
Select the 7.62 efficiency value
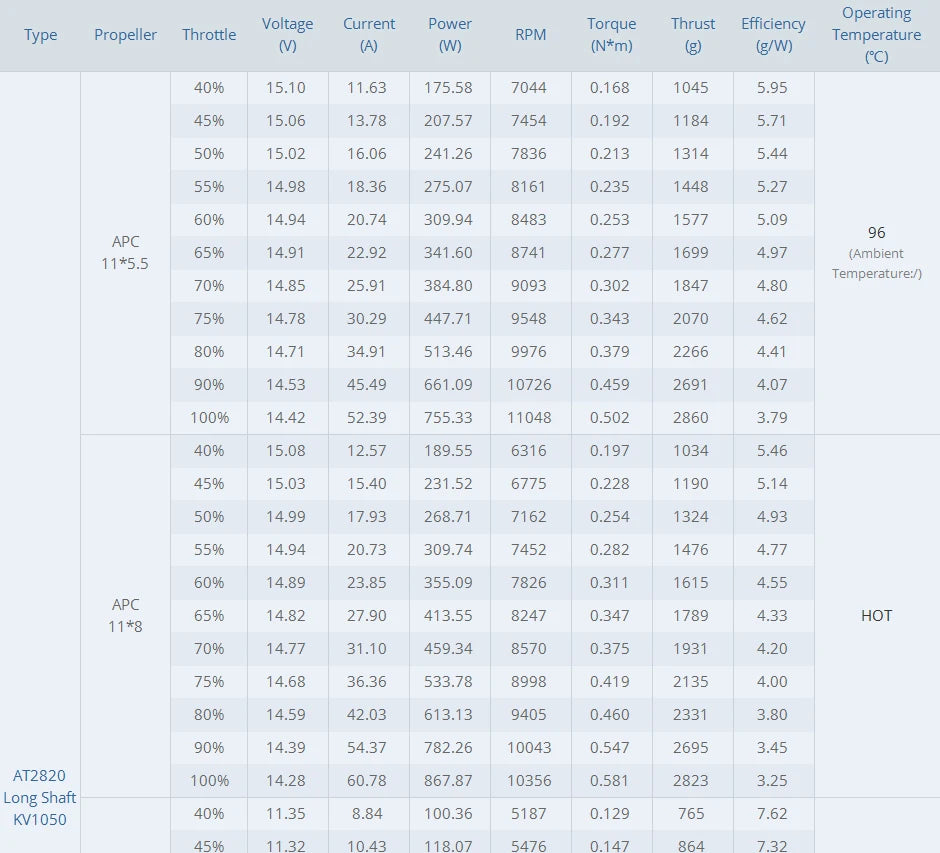773,814
